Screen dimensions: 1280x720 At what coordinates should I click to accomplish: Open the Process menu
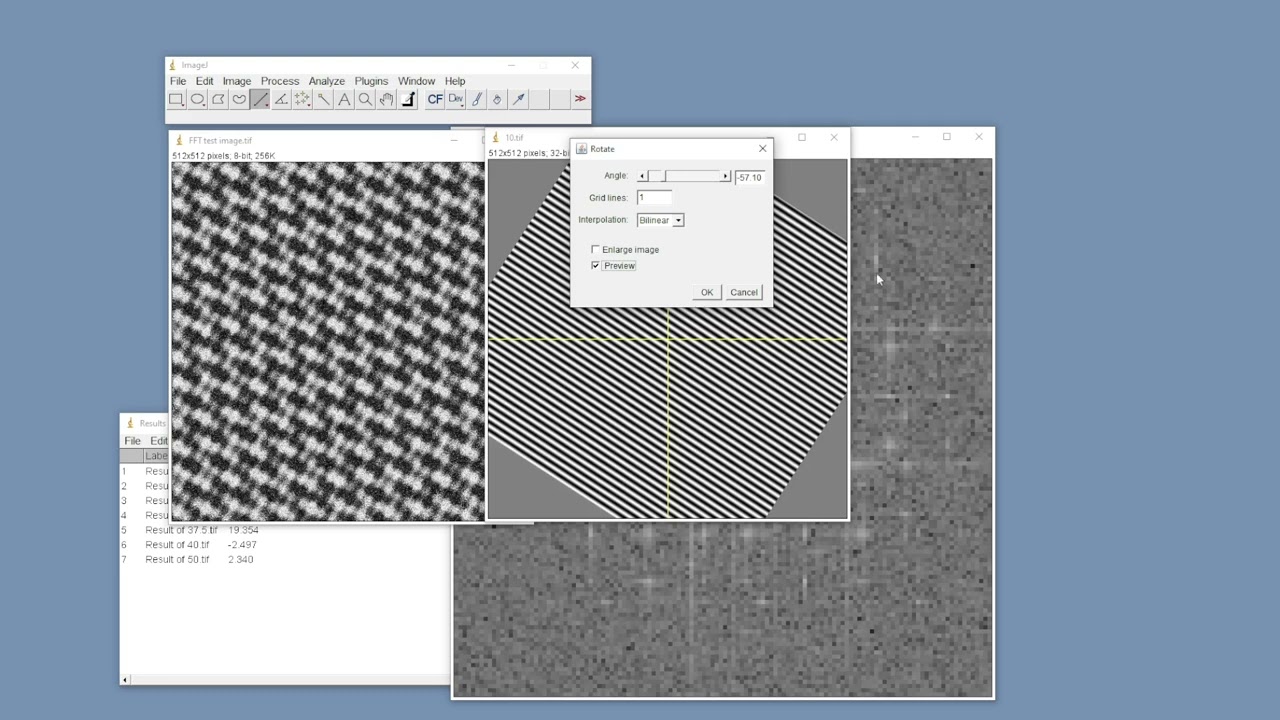point(280,81)
